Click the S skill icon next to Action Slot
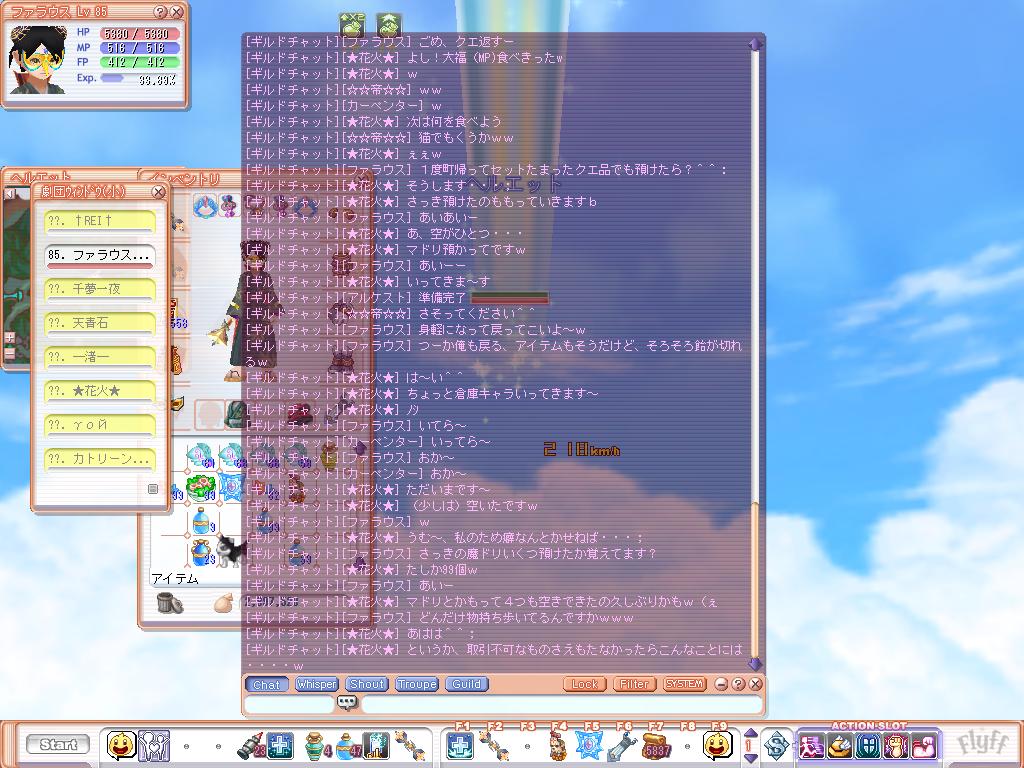Viewport: 1024px width, 768px height. pyautogui.click(x=777, y=746)
